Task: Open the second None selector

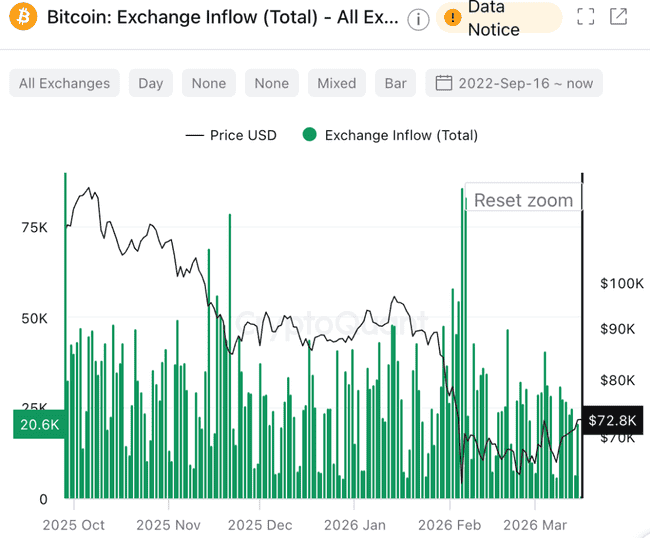Action: pos(271,83)
